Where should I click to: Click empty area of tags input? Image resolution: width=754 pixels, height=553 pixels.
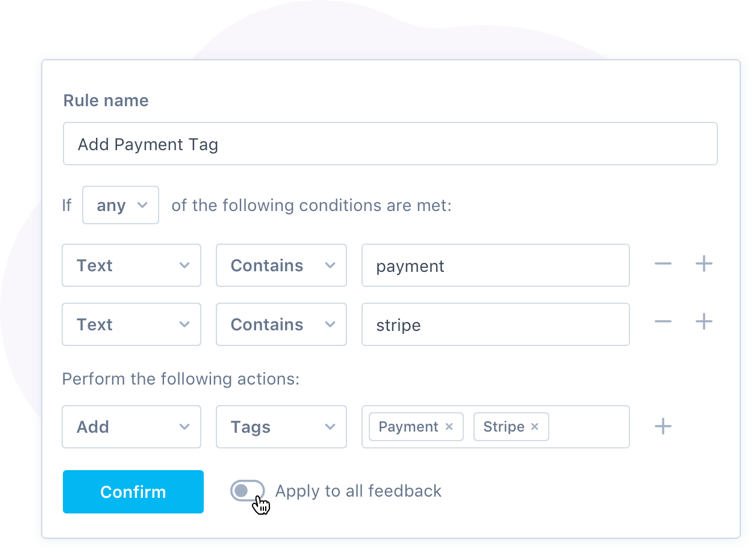pos(589,427)
